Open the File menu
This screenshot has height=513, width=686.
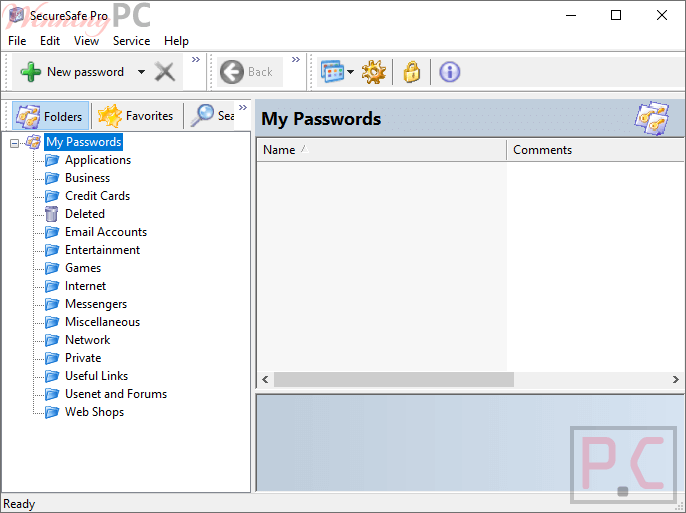coord(17,41)
